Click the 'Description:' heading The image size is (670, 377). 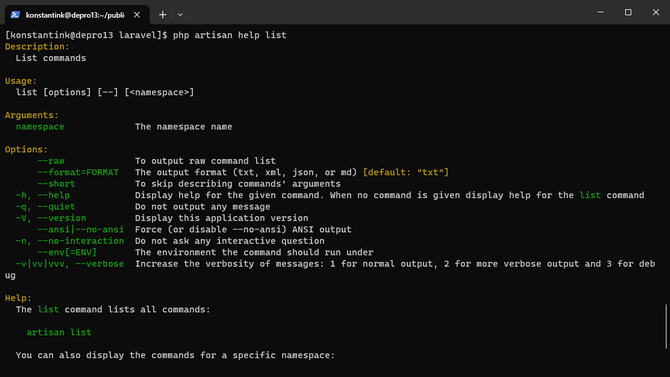click(37, 47)
